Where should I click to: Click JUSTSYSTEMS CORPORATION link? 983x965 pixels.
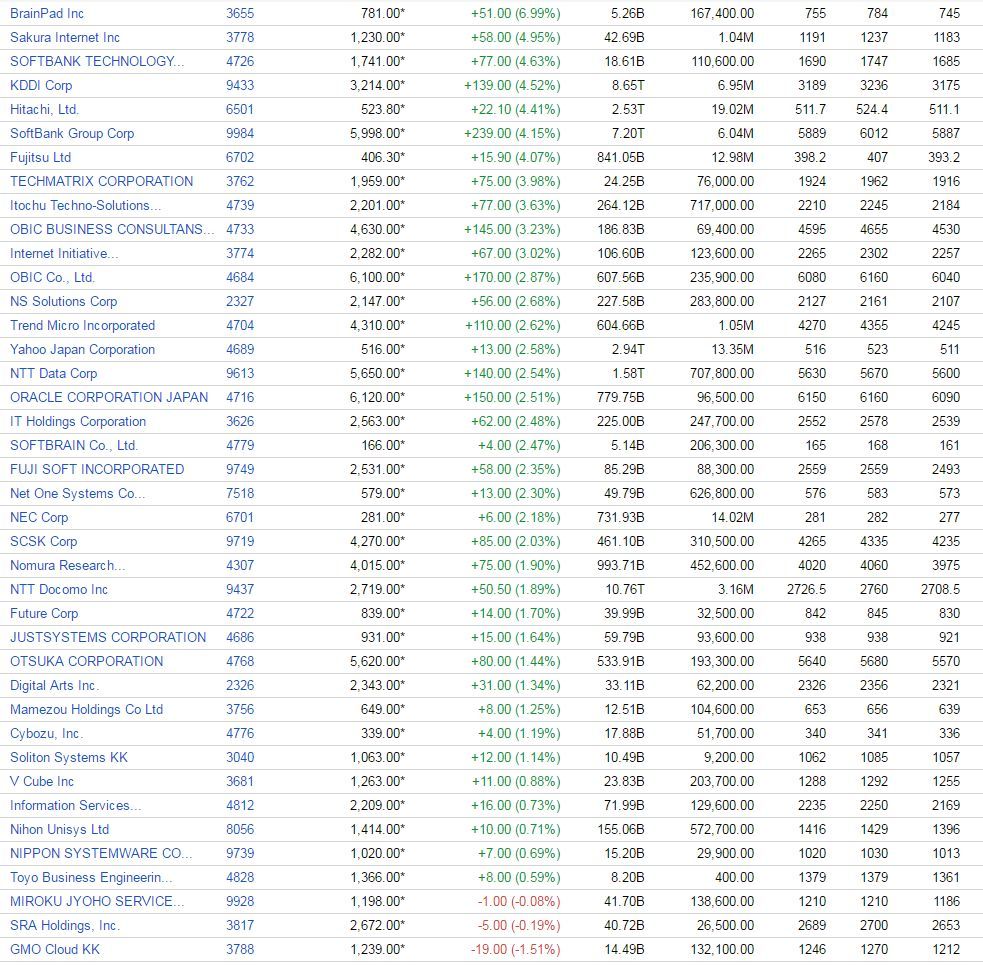click(x=108, y=638)
